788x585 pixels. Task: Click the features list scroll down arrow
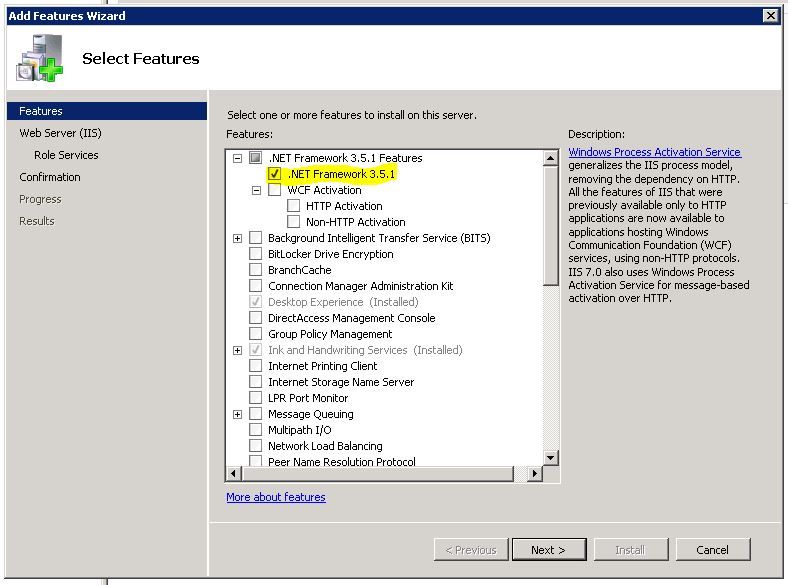click(550, 457)
